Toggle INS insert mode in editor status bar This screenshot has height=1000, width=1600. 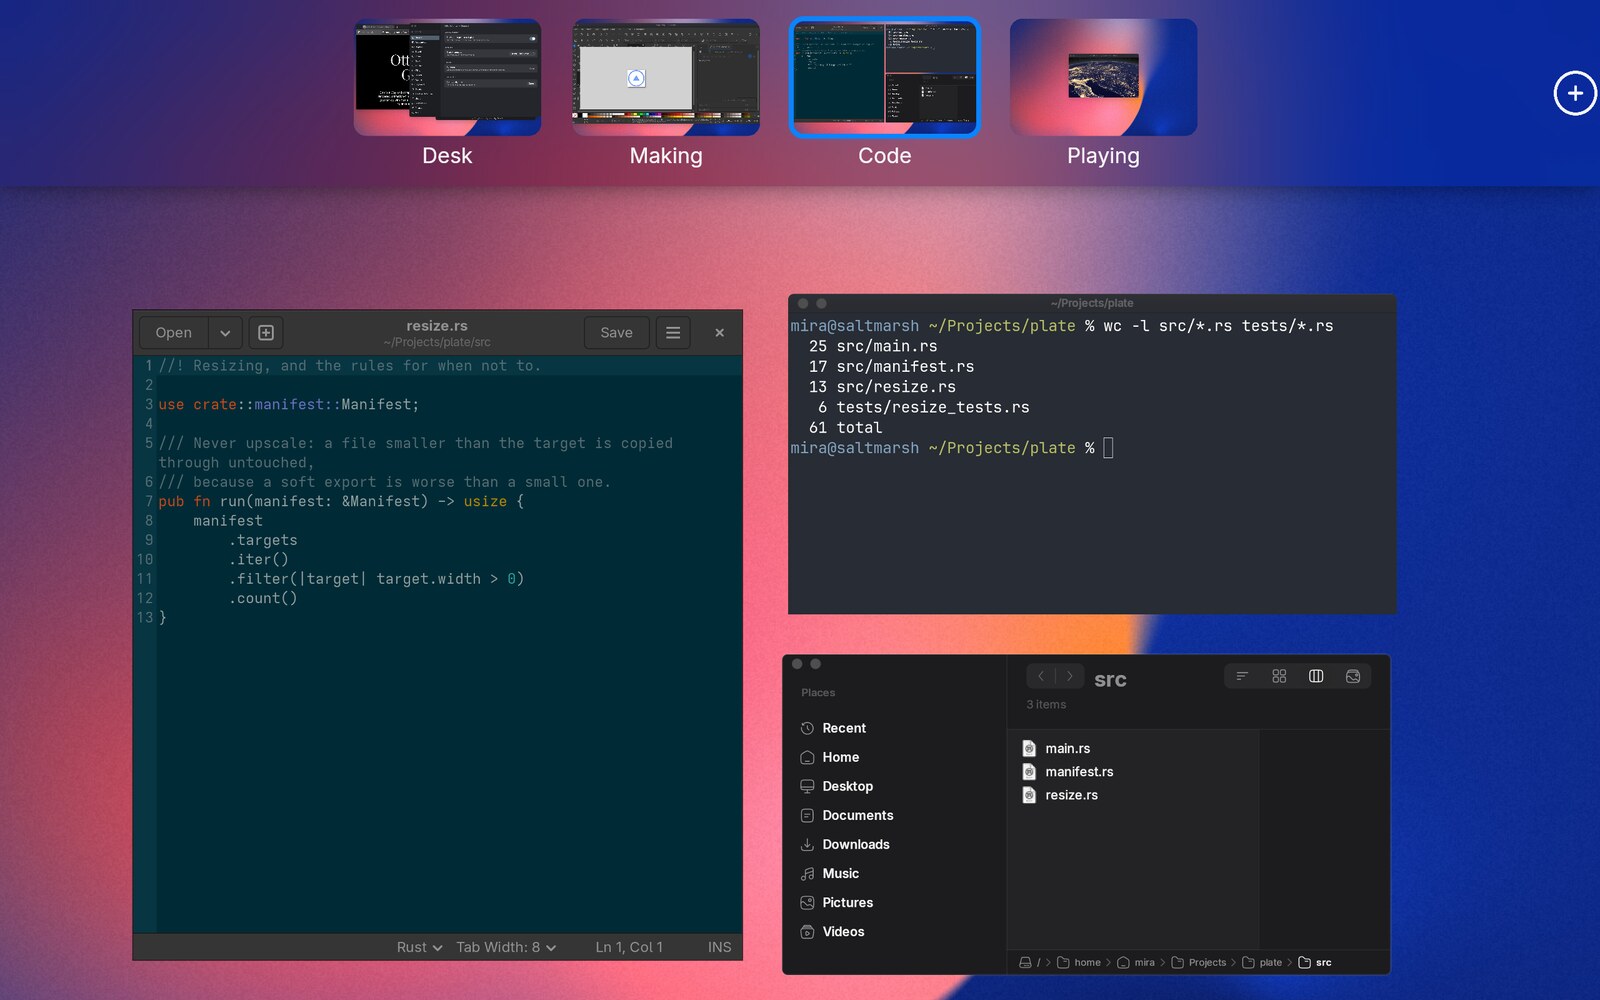click(719, 947)
